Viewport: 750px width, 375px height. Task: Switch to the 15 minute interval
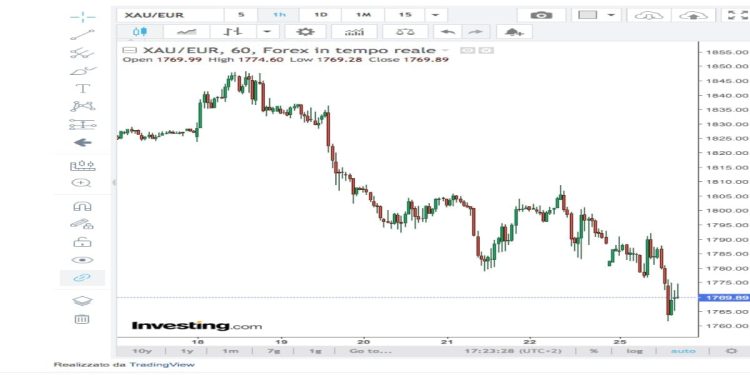(x=405, y=15)
